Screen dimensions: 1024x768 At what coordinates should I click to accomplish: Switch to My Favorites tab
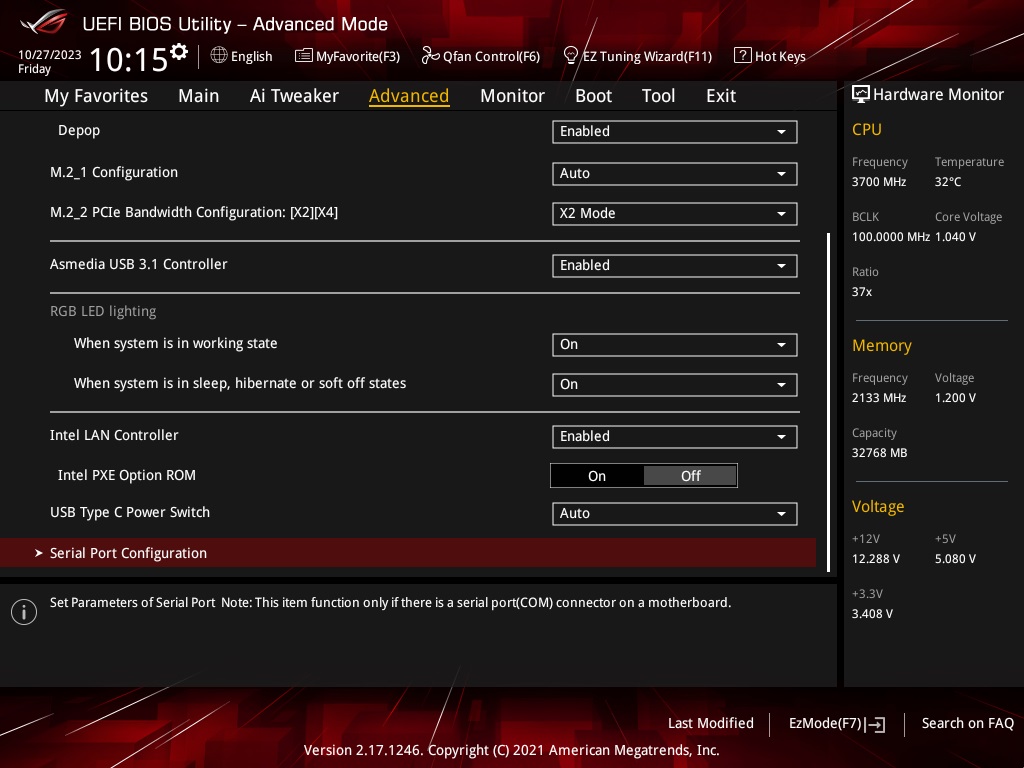[x=96, y=96]
